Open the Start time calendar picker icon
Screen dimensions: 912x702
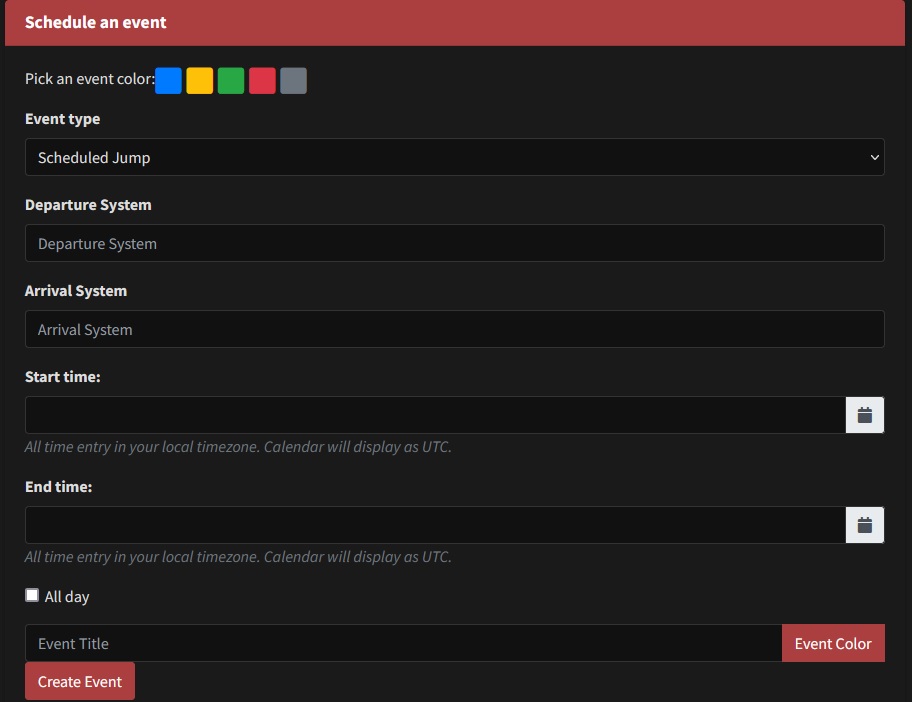coord(864,415)
